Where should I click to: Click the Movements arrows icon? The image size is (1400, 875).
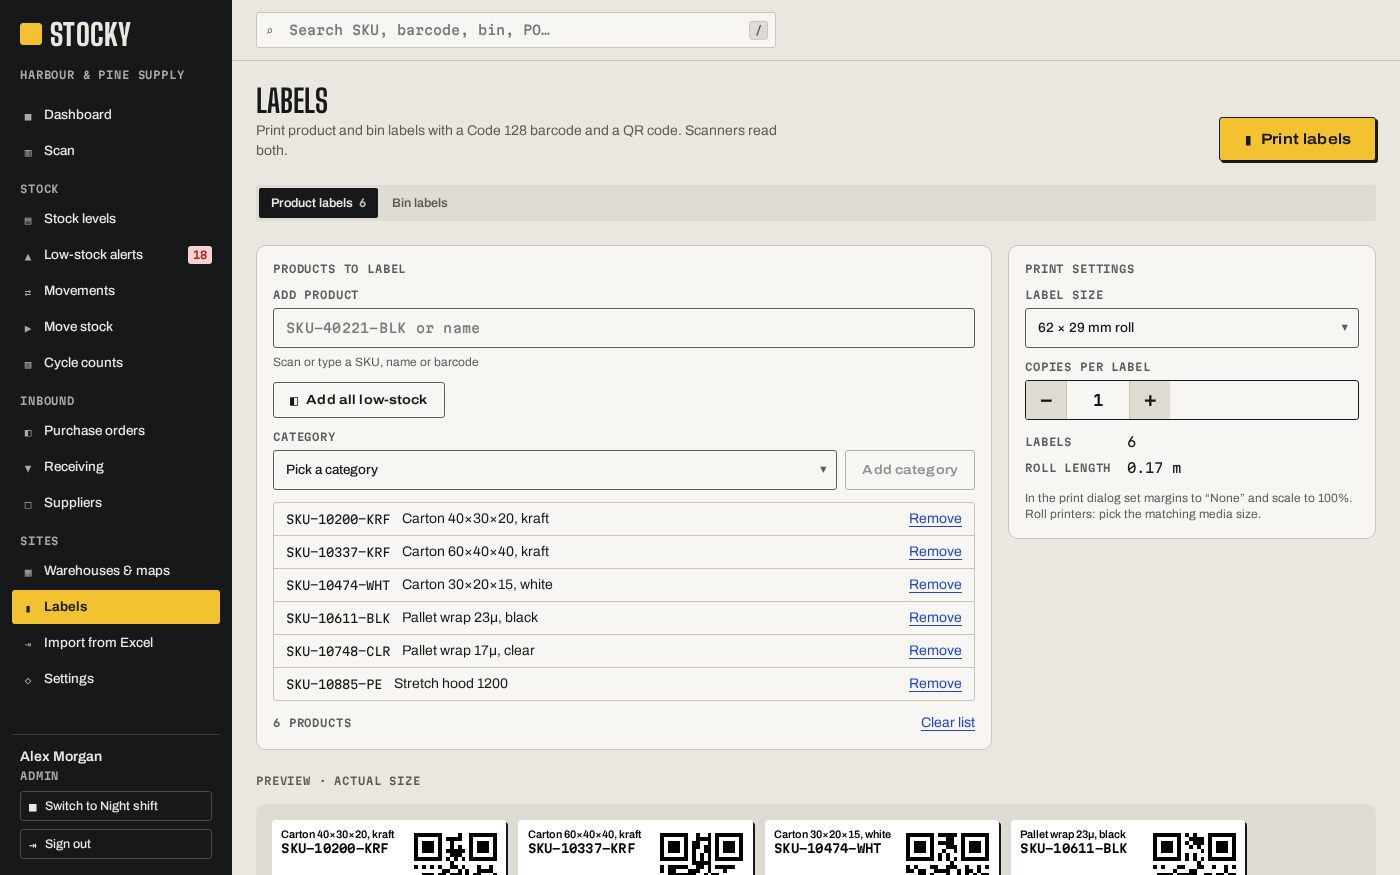click(x=28, y=292)
